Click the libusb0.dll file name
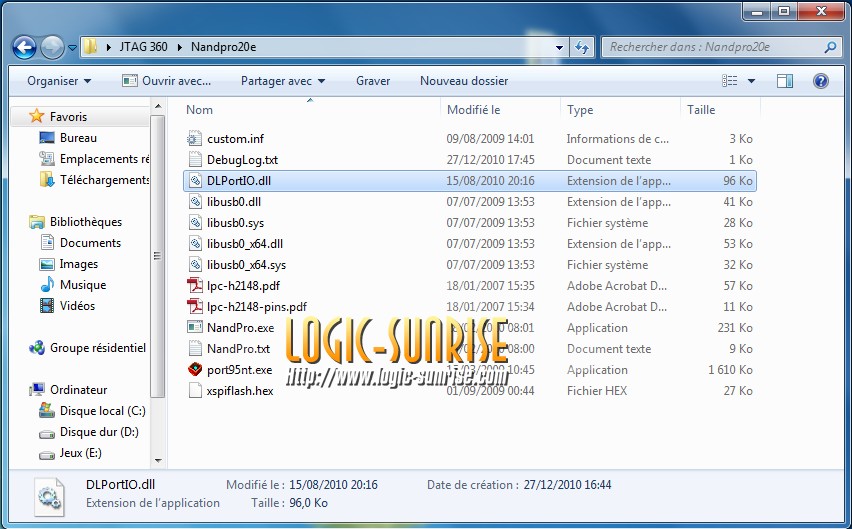 [x=234, y=202]
